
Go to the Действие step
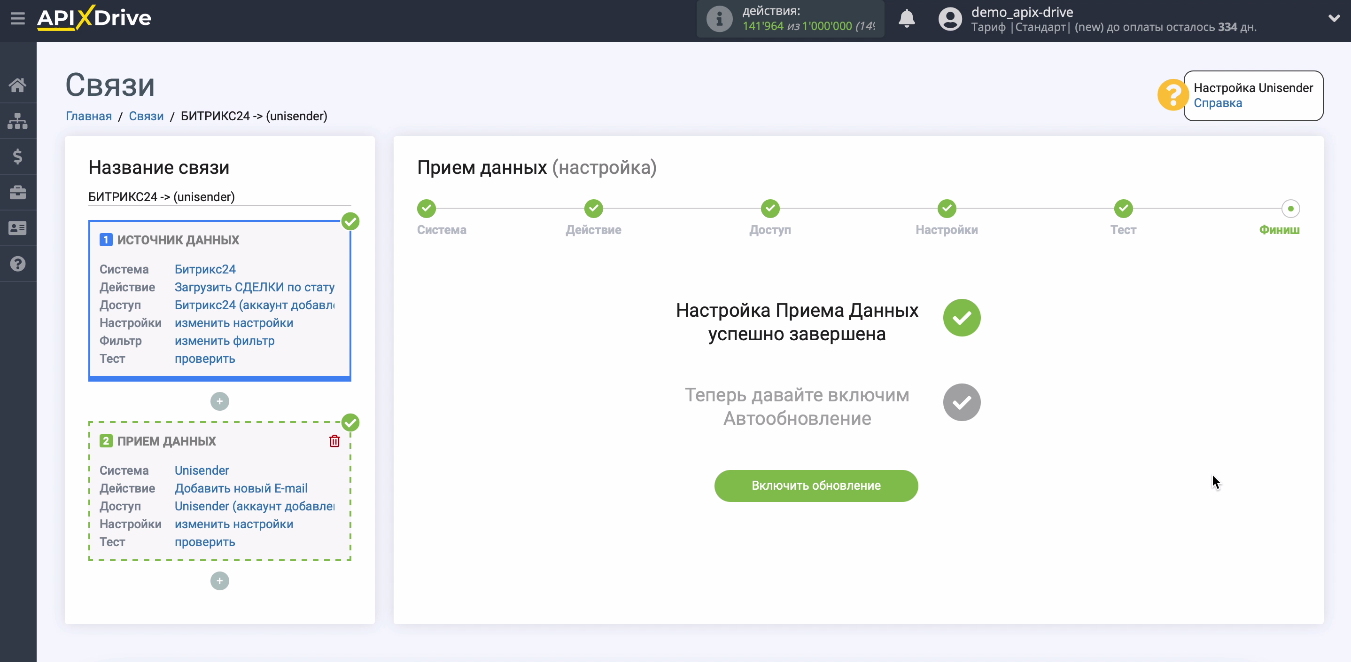coord(594,208)
